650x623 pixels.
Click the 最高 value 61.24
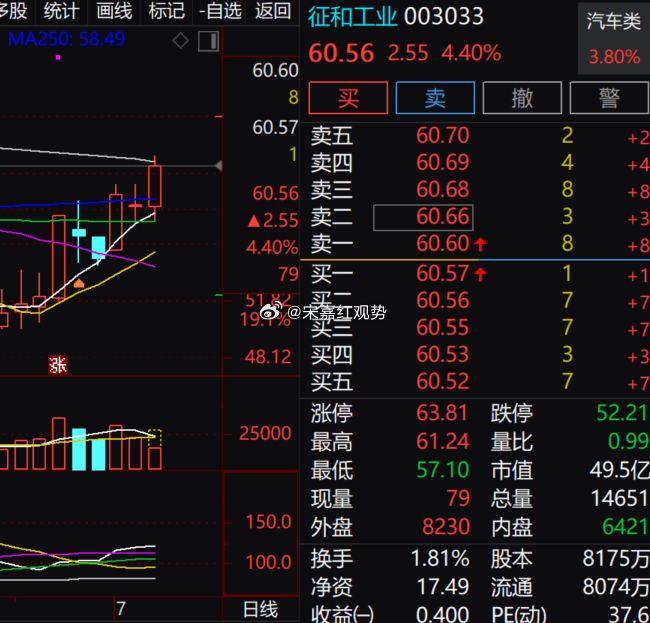(442, 441)
